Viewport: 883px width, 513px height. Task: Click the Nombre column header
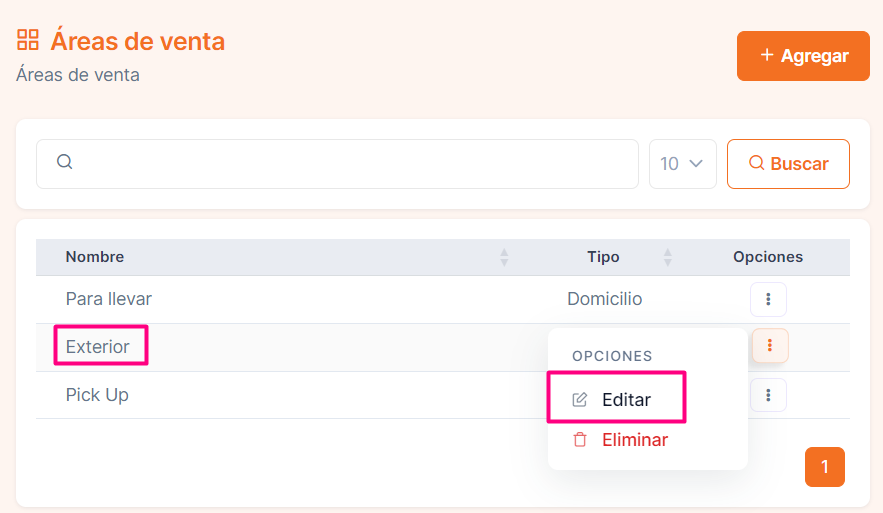(x=95, y=257)
